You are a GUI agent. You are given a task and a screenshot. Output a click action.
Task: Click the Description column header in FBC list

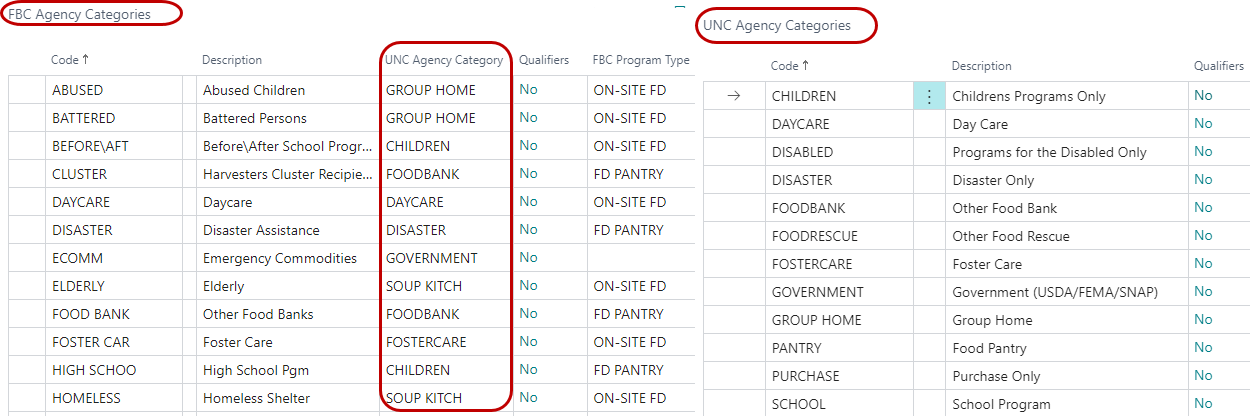pyautogui.click(x=232, y=60)
